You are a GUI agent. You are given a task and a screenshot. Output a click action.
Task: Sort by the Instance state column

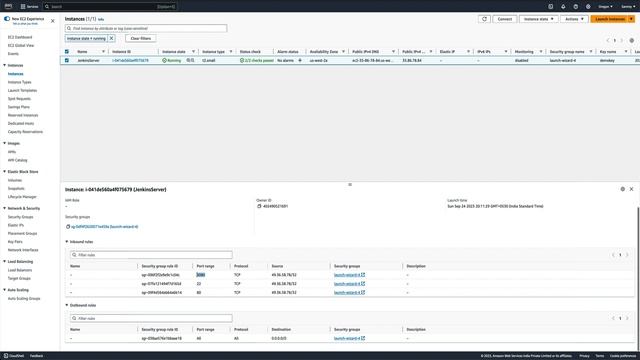(x=193, y=52)
